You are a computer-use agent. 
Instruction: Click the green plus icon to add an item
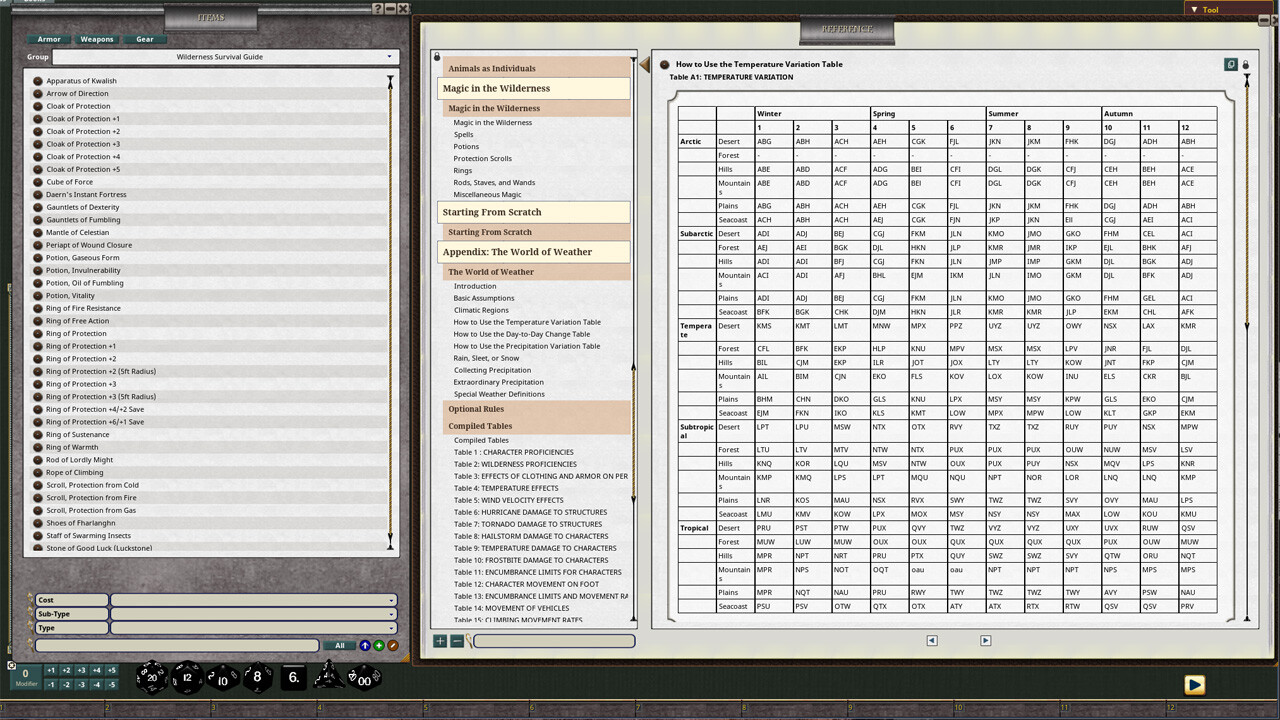[x=379, y=645]
